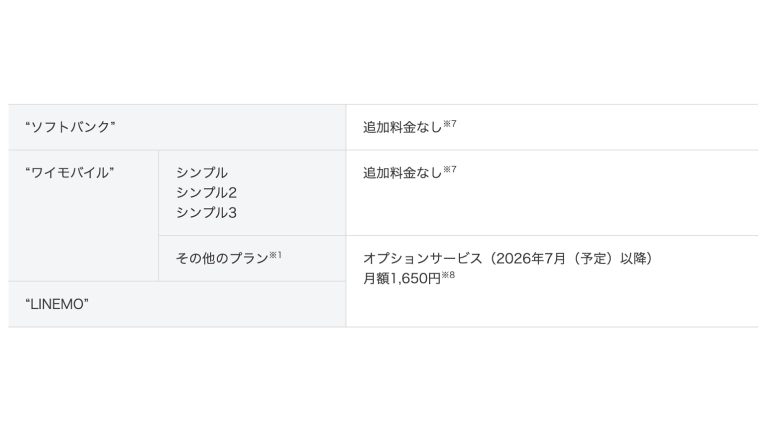Open footnote ※7 in the ソフトバンク row
The width and height of the screenshot is (770, 433).
point(450,123)
